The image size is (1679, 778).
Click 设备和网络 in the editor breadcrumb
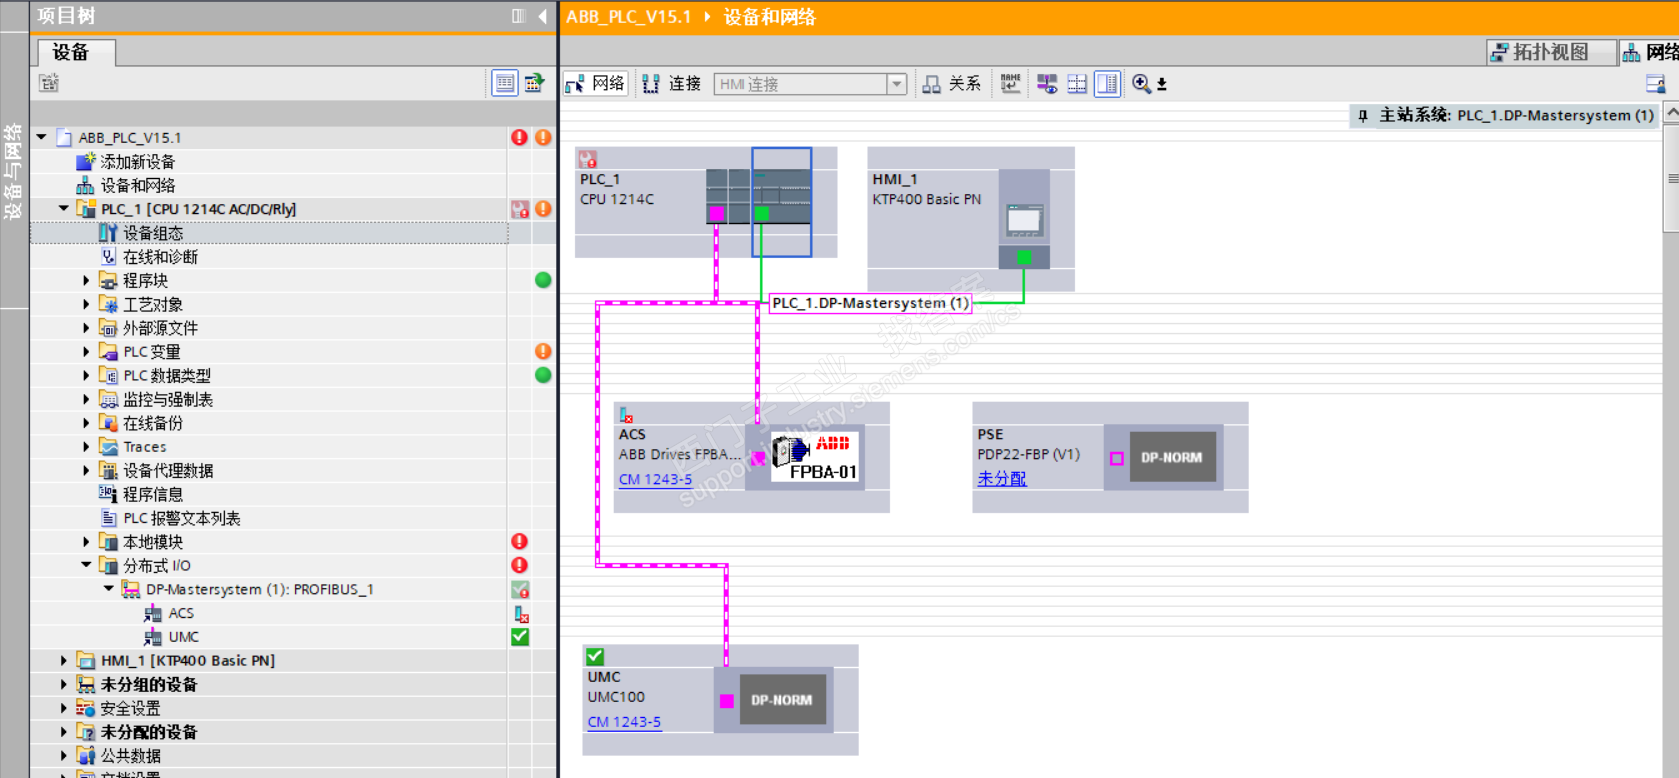769,17
